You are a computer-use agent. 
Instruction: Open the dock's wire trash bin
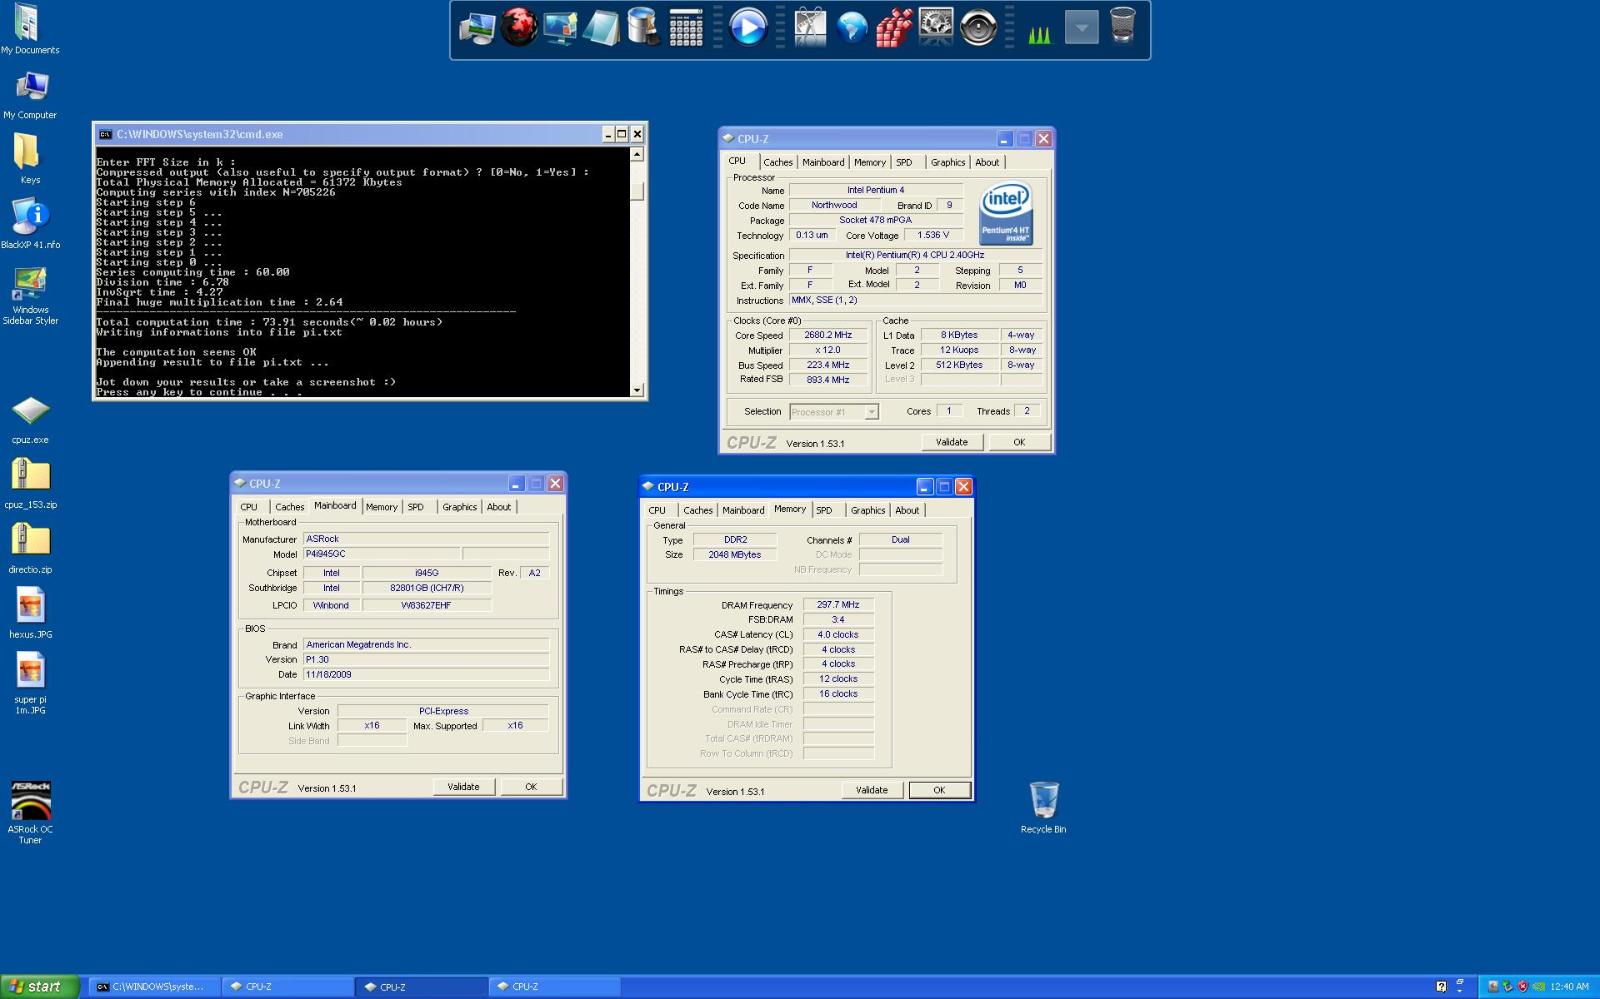click(1123, 25)
